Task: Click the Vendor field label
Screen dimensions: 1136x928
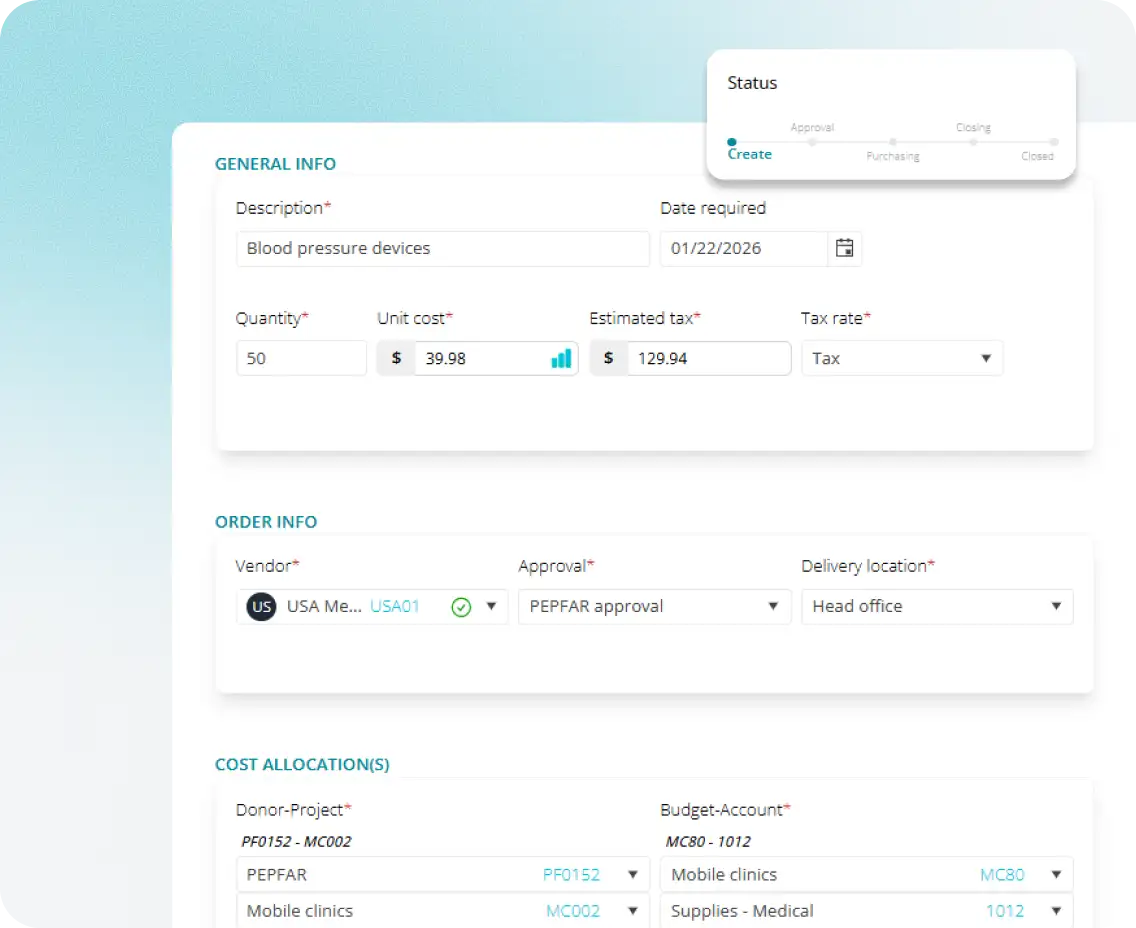Action: tap(267, 567)
